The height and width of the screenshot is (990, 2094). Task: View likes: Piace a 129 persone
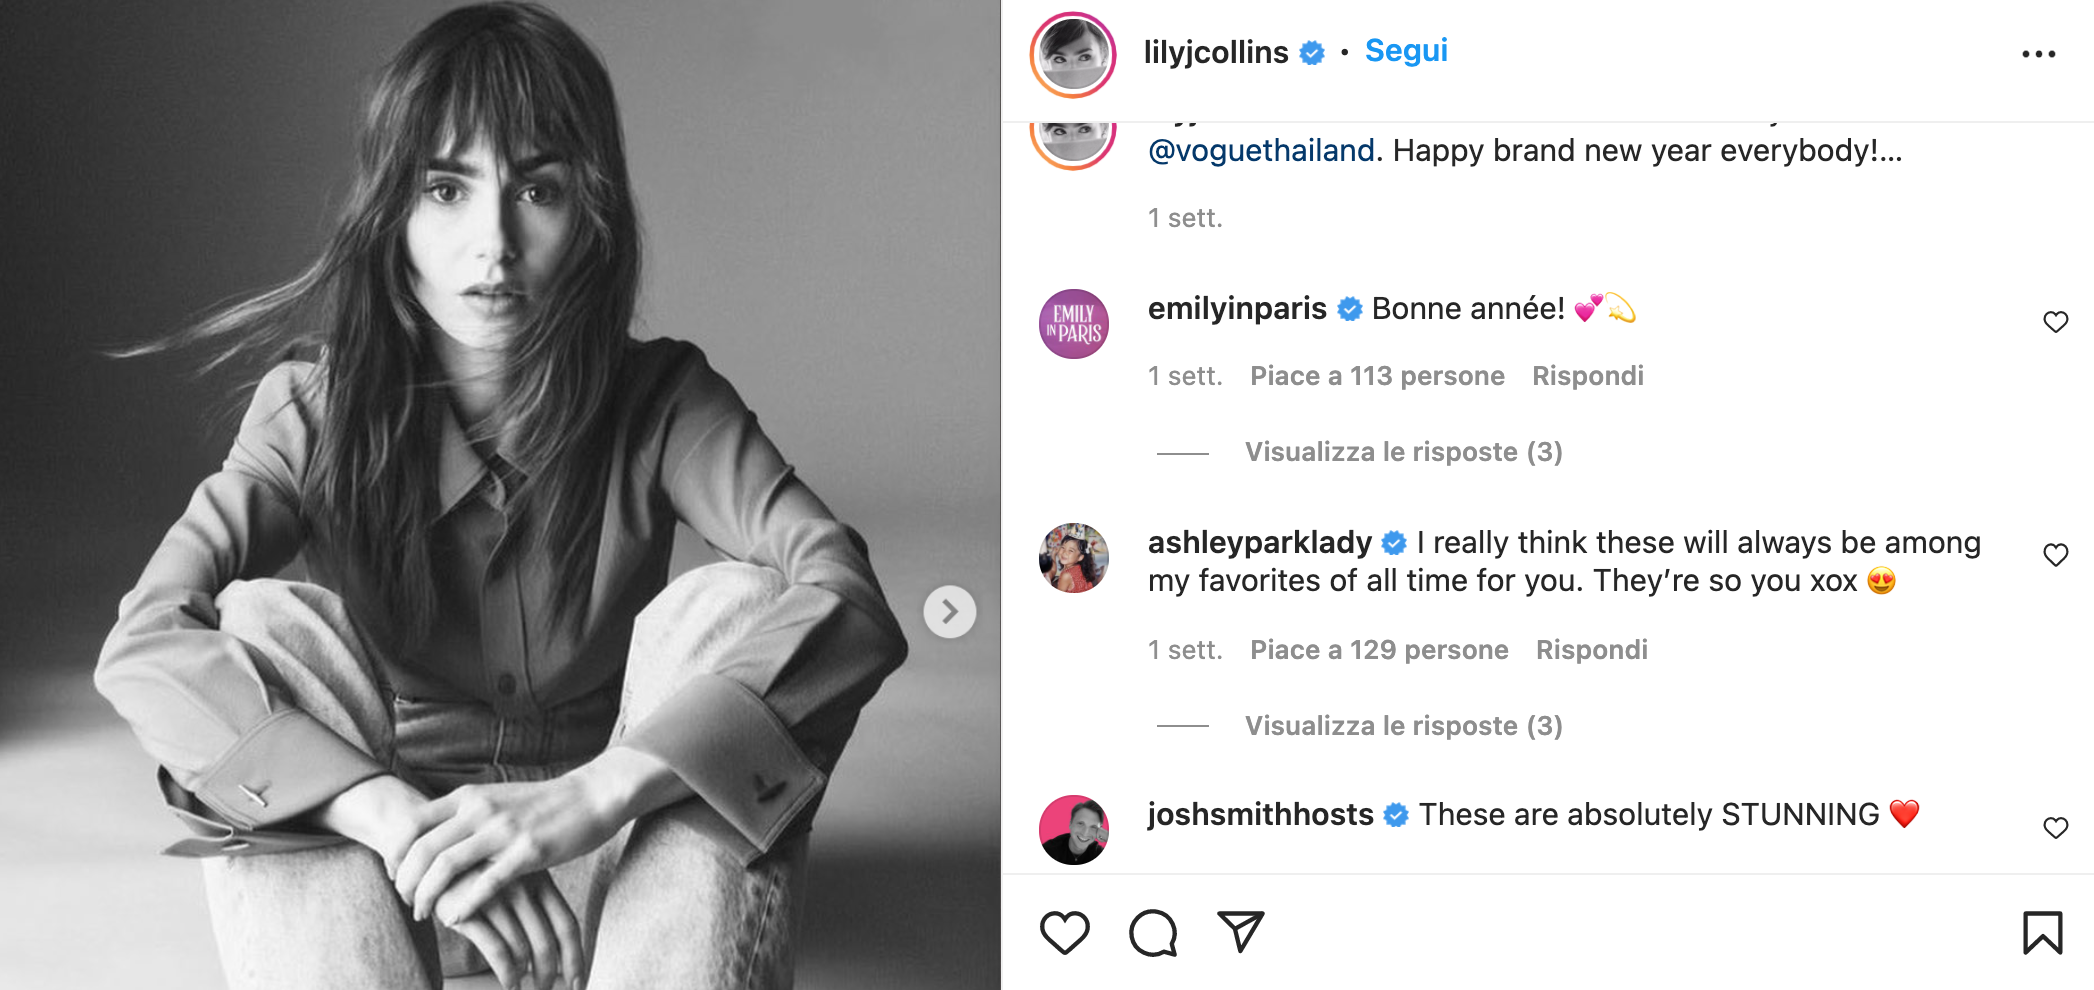tap(1378, 650)
